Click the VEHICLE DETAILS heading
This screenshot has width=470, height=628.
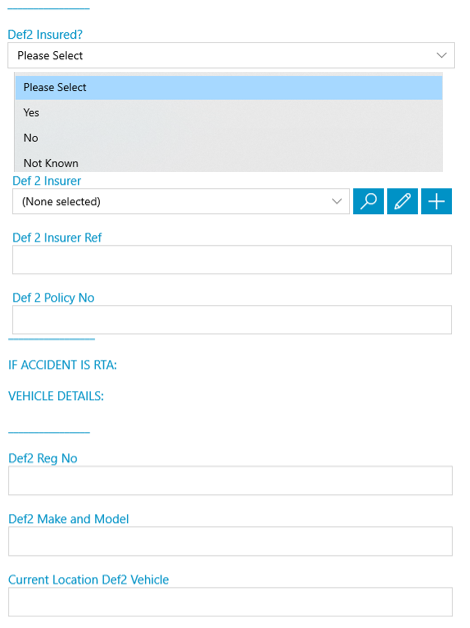click(x=56, y=396)
